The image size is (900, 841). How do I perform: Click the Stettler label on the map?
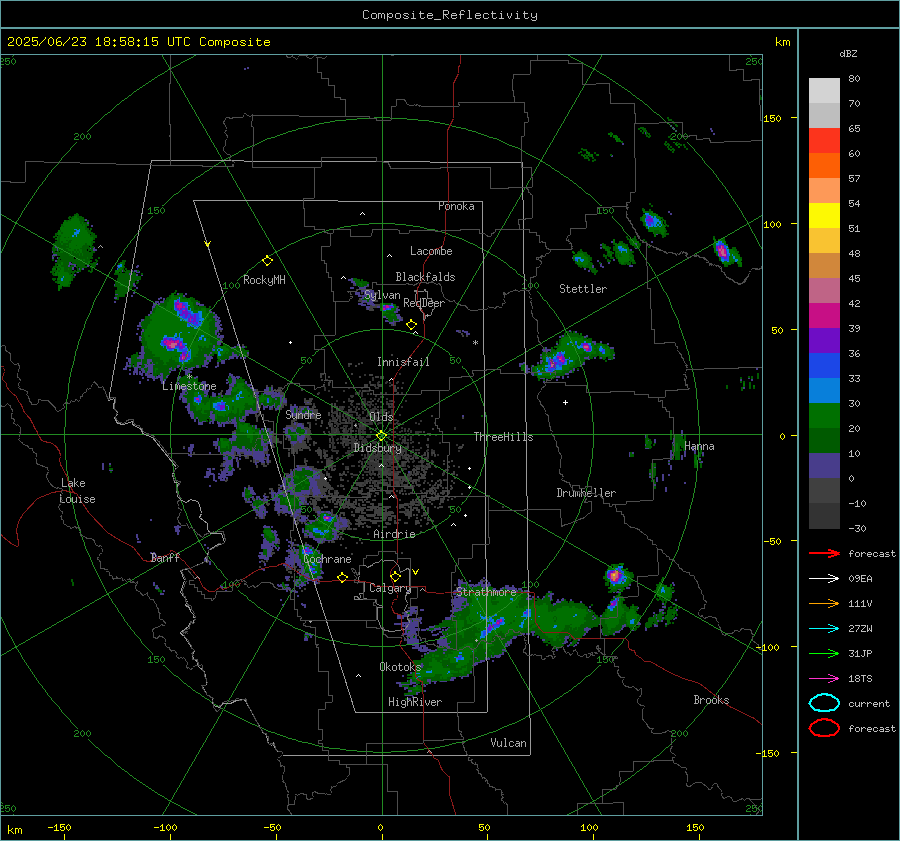click(583, 289)
